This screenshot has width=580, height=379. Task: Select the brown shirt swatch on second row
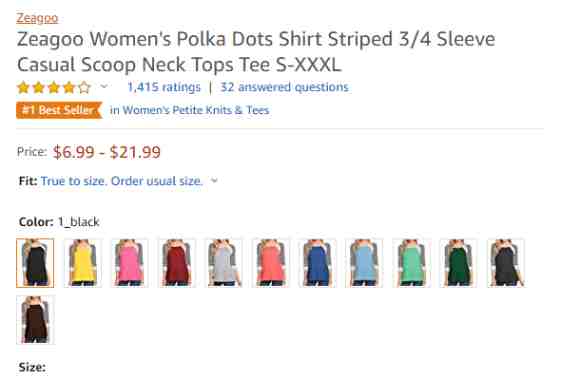36,320
